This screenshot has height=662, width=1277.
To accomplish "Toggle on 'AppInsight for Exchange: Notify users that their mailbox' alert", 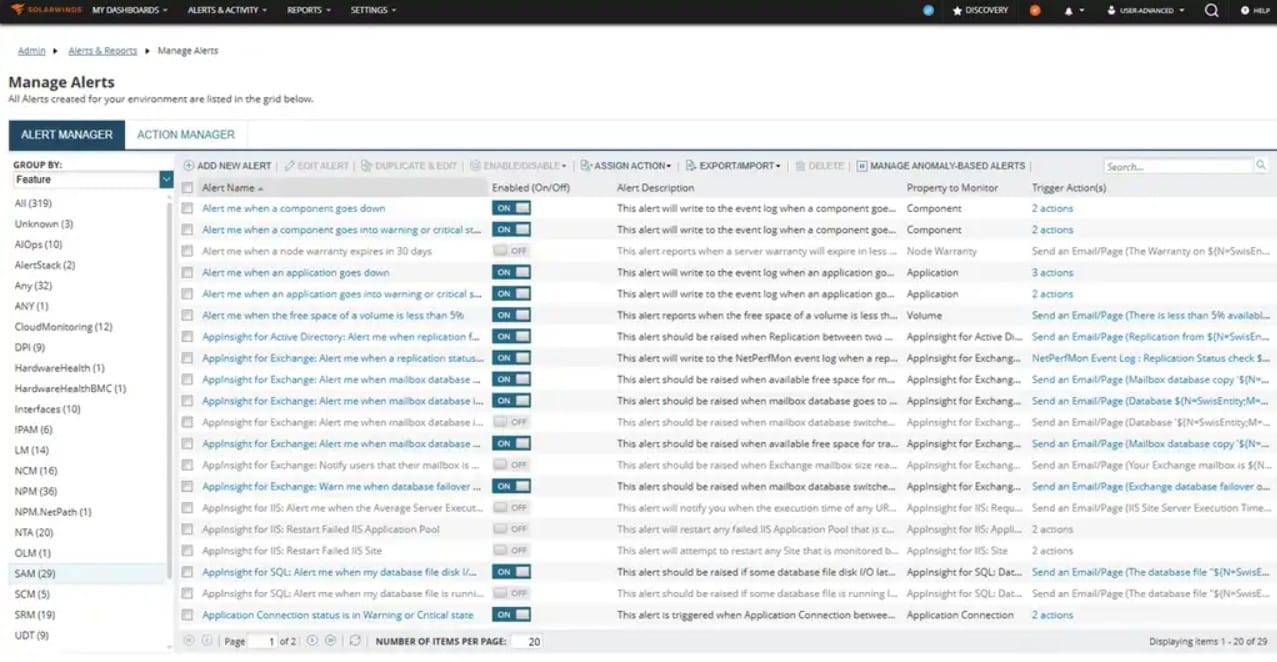I will [x=511, y=465].
